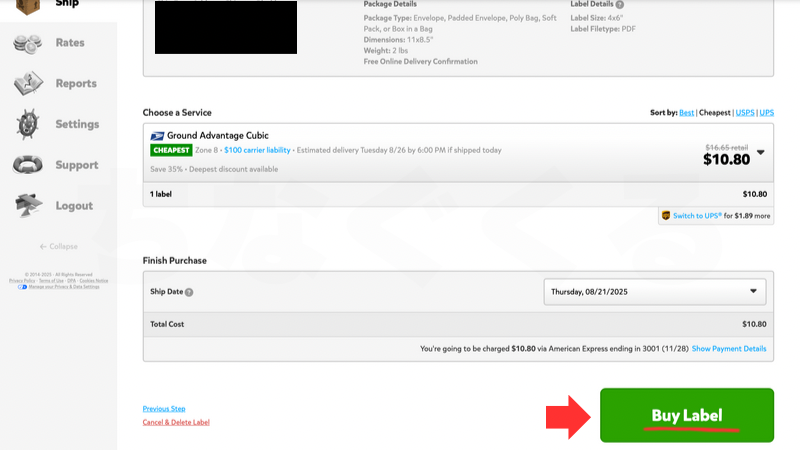Click the green Buy Label button
800x450 pixels.
[686, 415]
